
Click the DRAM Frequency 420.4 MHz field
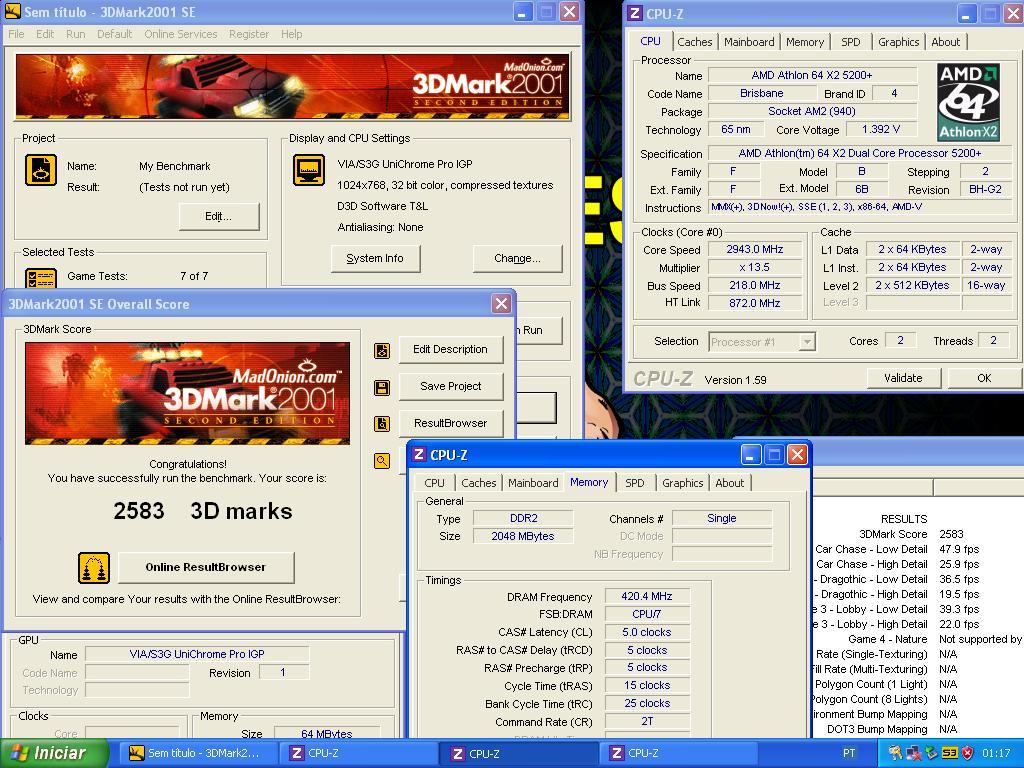(647, 596)
